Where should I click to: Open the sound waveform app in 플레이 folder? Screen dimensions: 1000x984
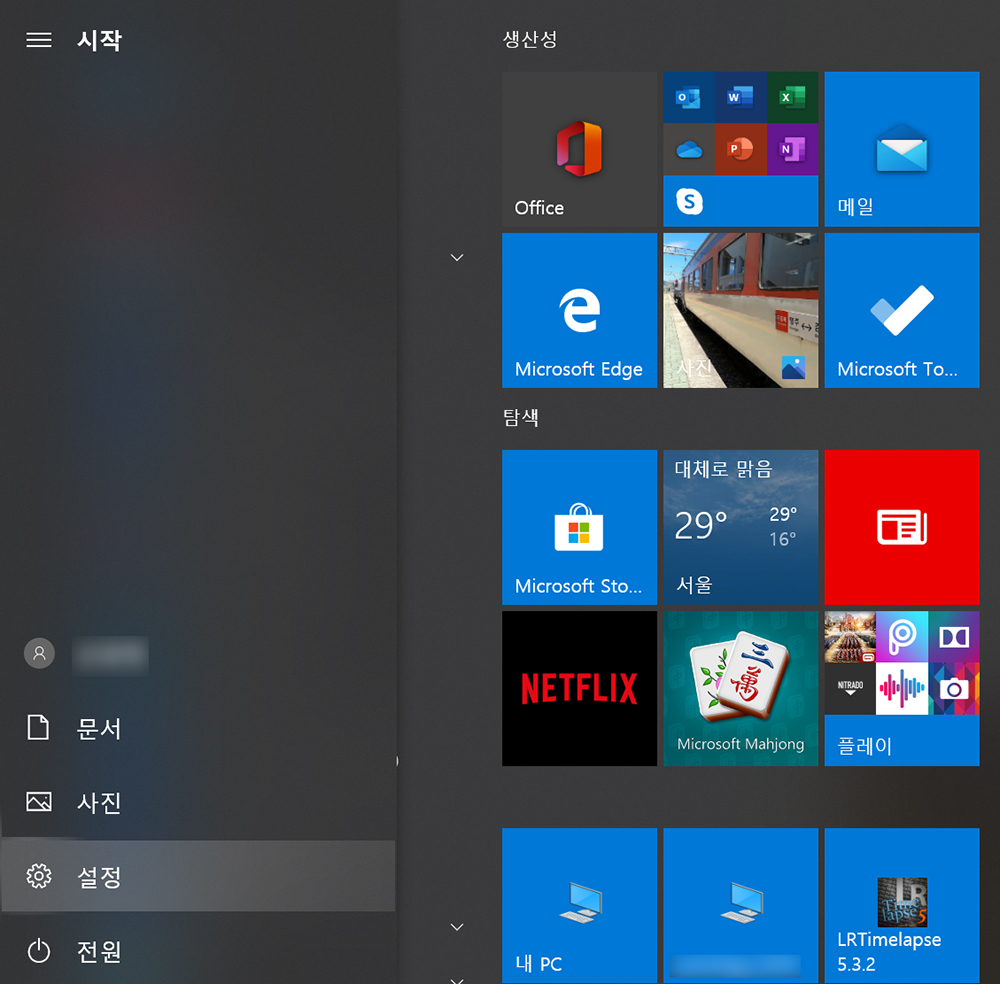[x=902, y=689]
